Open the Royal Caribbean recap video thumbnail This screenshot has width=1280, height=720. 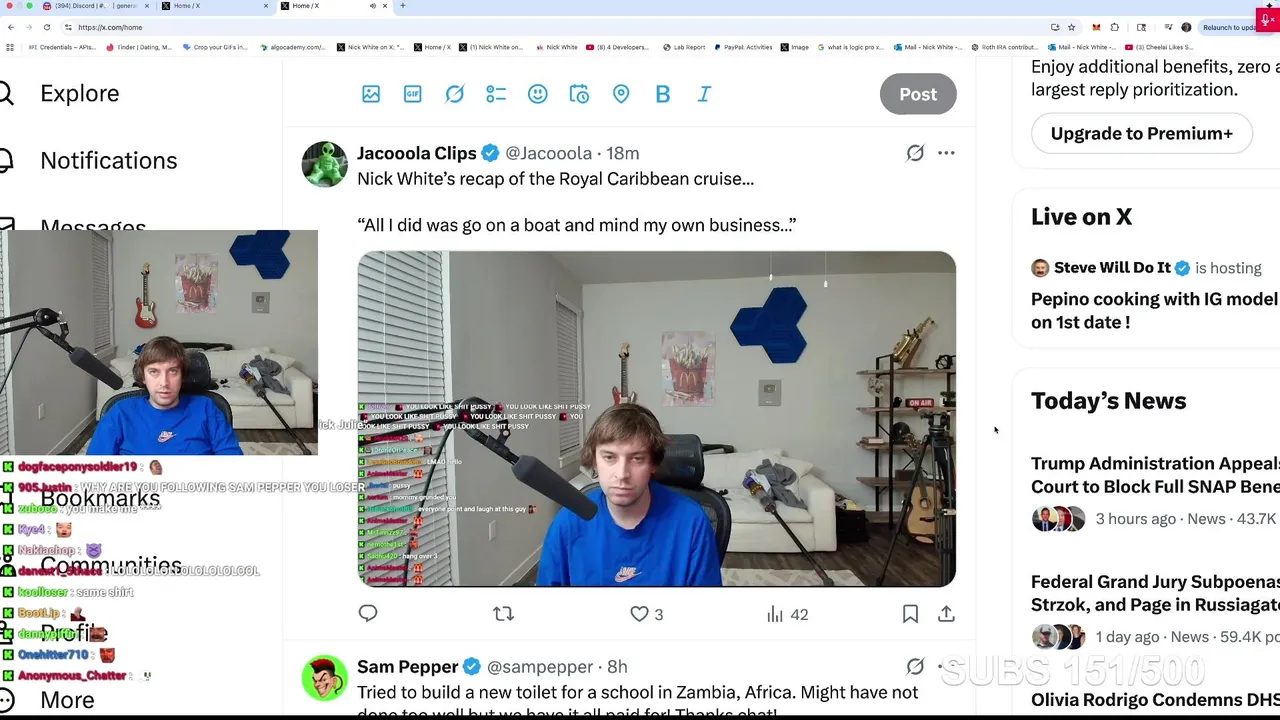point(657,419)
